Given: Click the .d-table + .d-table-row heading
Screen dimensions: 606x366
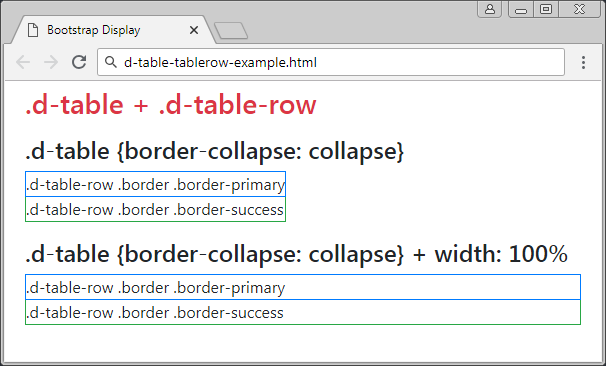Looking at the screenshot, I should pyautogui.click(x=170, y=105).
